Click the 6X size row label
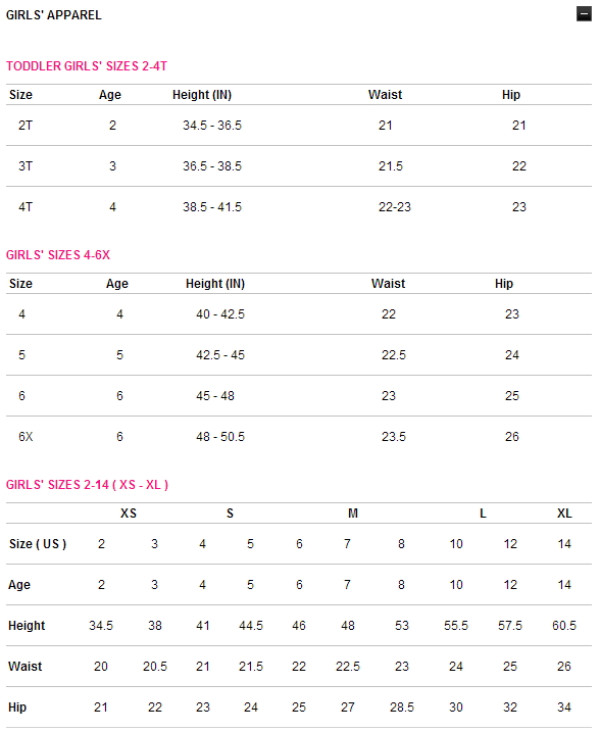Viewport: 600px width, 732px height. pos(25,437)
